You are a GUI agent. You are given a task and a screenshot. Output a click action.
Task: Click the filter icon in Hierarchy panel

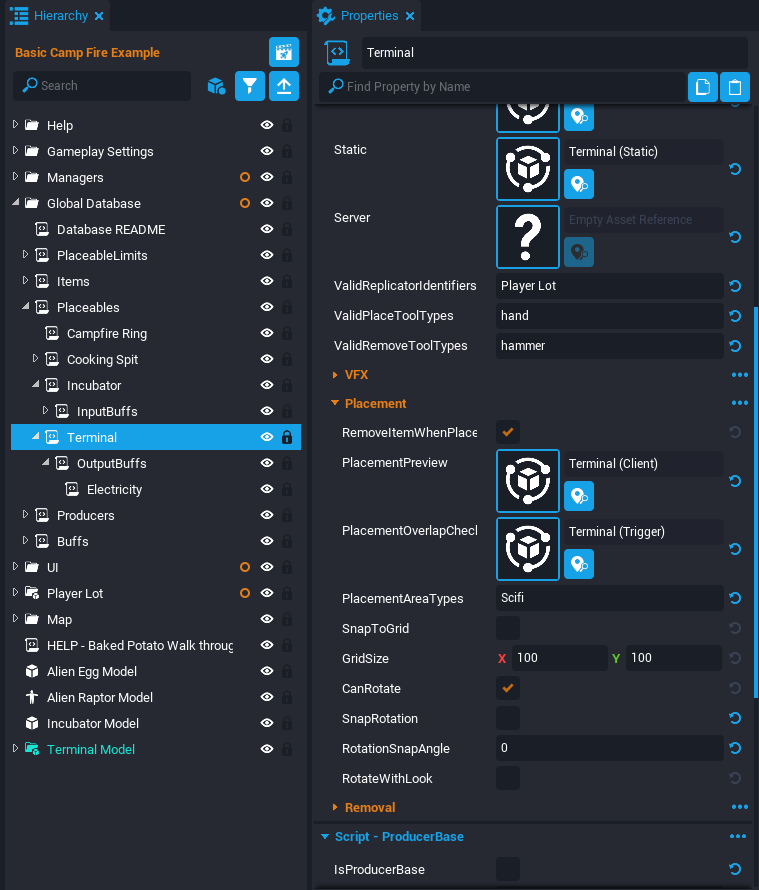250,86
